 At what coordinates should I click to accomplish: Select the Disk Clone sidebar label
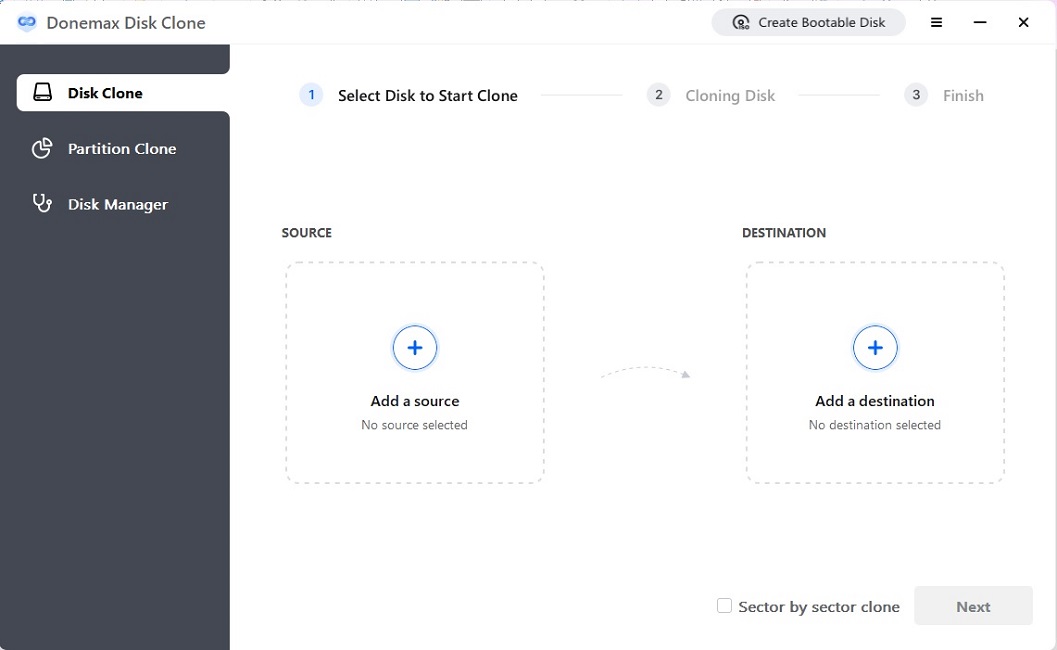[x=105, y=93]
